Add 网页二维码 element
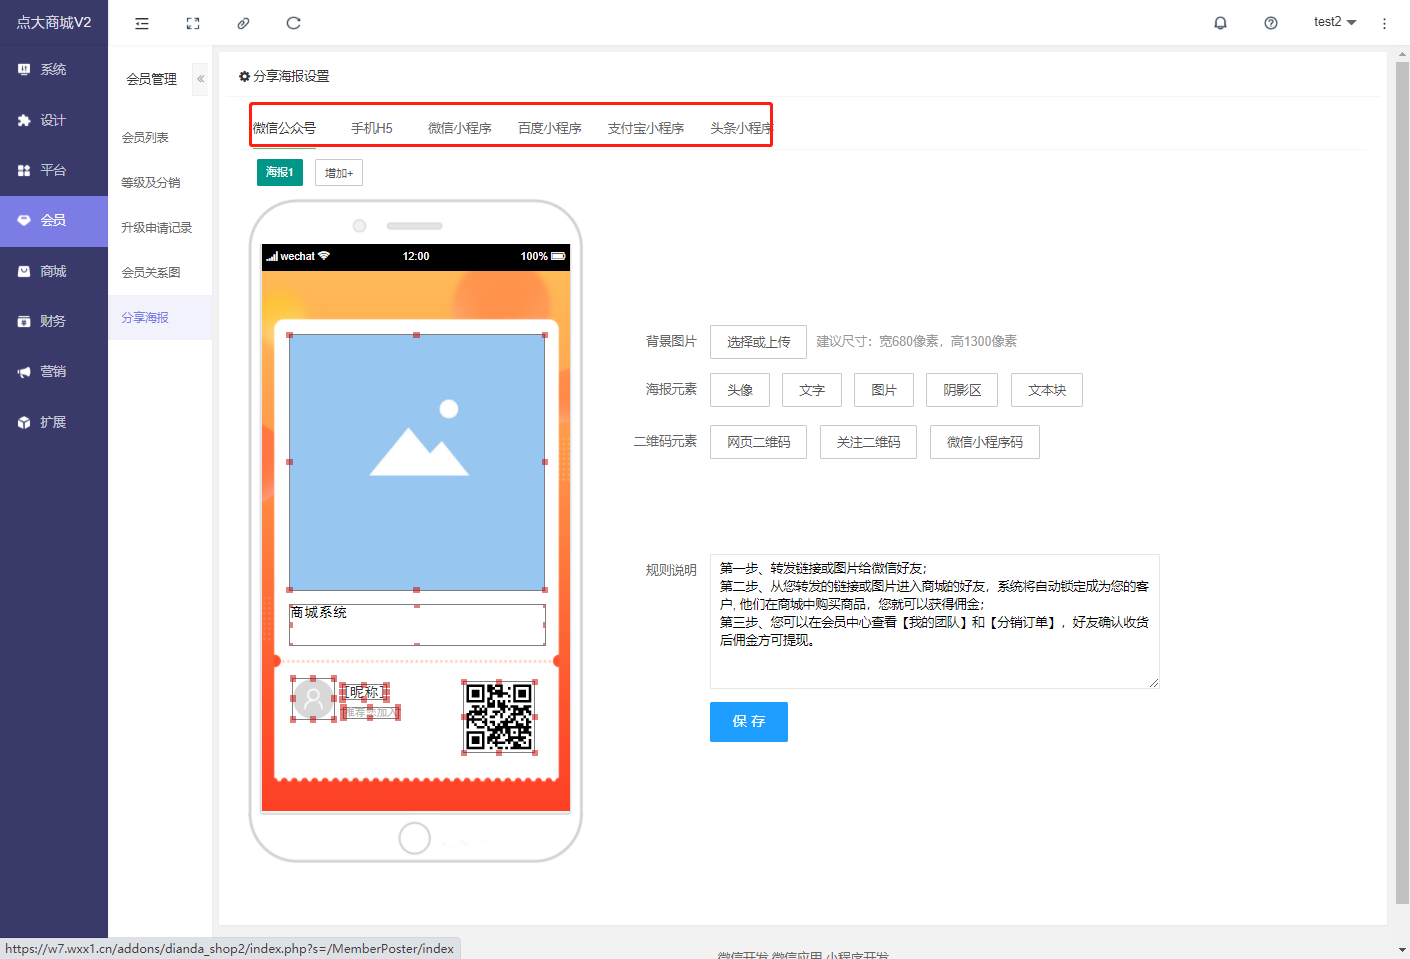This screenshot has width=1410, height=959. 759,442
